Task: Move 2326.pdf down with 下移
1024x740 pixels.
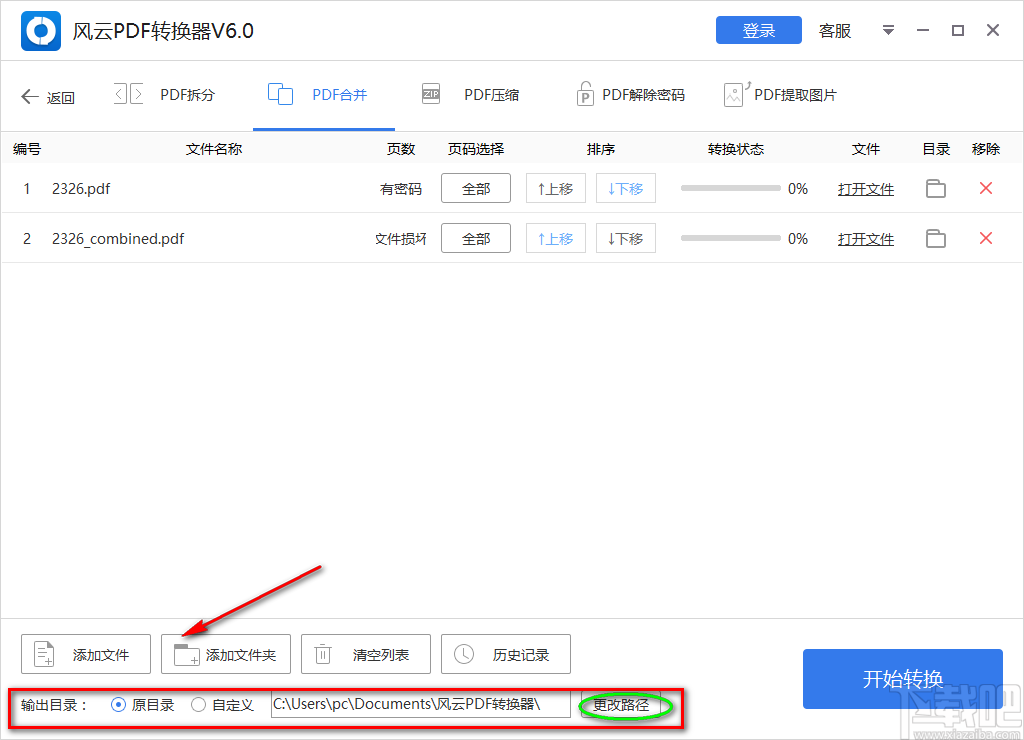Action: click(x=626, y=188)
